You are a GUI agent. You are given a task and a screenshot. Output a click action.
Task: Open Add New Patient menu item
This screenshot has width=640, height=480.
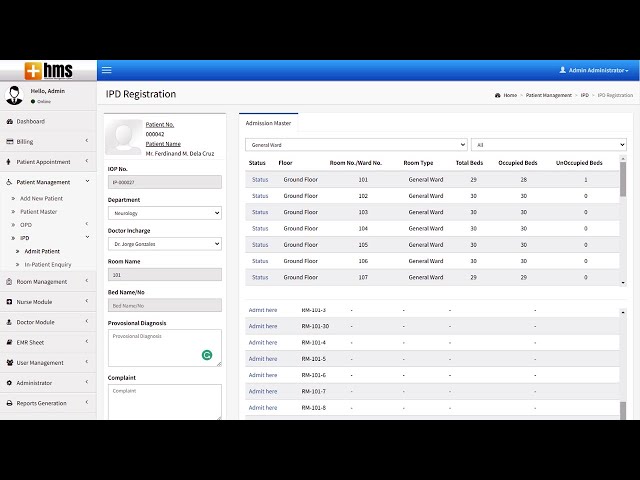click(41, 198)
